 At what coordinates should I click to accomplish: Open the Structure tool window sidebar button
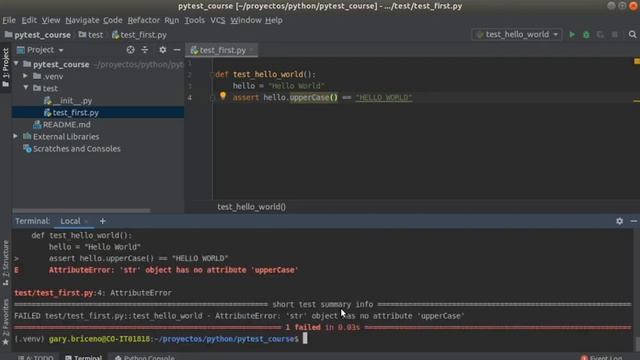coord(5,263)
